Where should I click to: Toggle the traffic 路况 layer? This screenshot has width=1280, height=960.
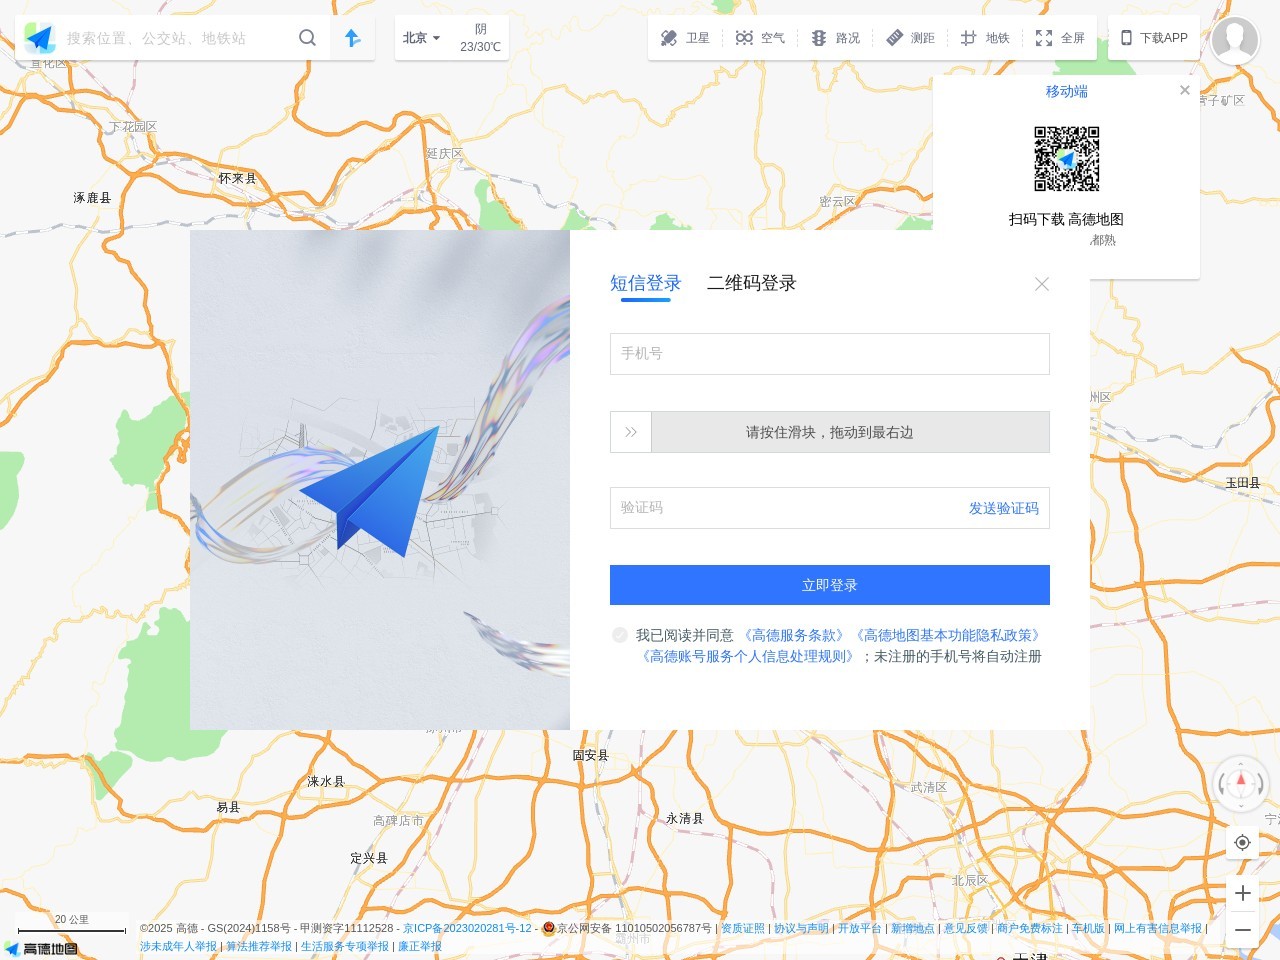[835, 38]
